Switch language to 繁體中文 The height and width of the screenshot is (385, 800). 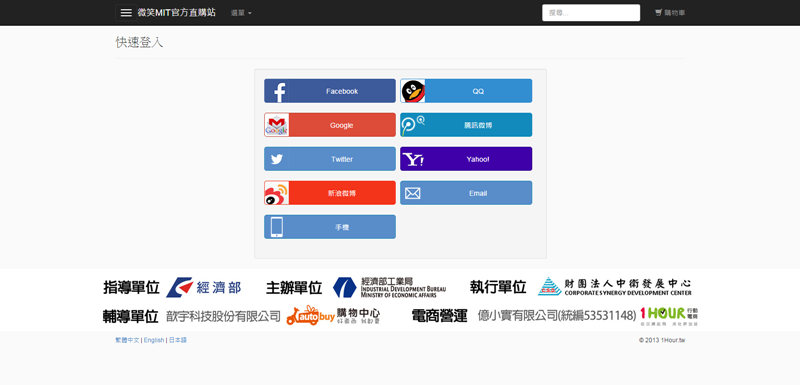(127, 340)
